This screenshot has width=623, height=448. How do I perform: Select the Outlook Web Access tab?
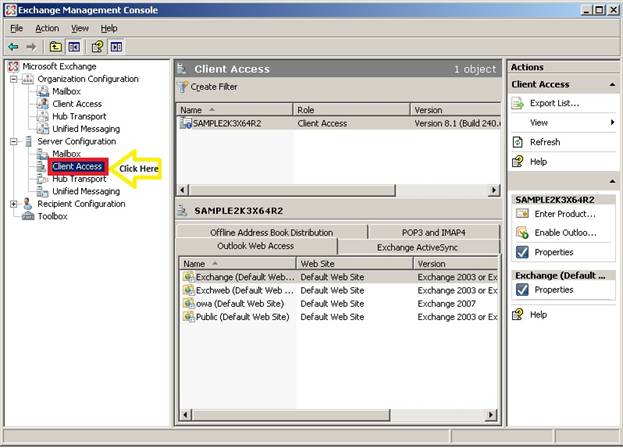click(256, 246)
